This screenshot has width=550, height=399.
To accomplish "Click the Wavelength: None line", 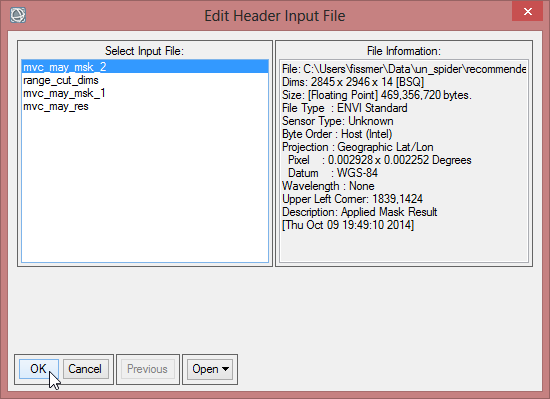I will pos(328,186).
